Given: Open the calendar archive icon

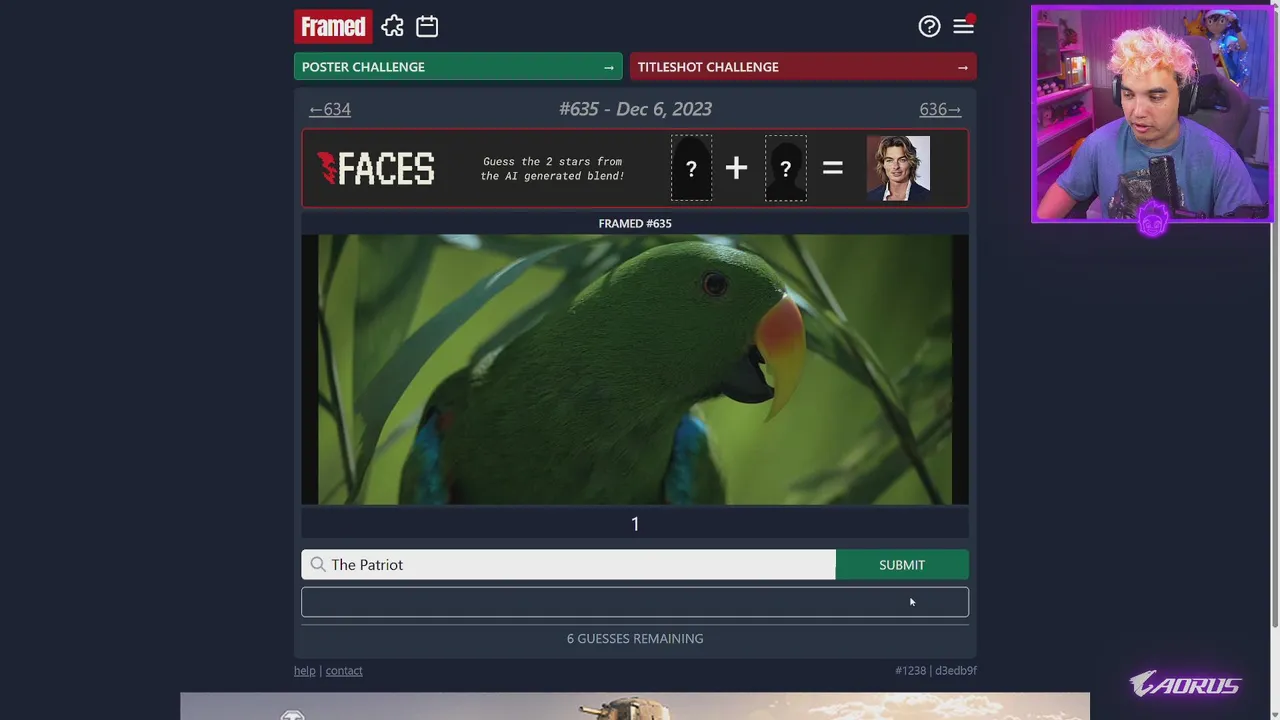Looking at the screenshot, I should (427, 27).
